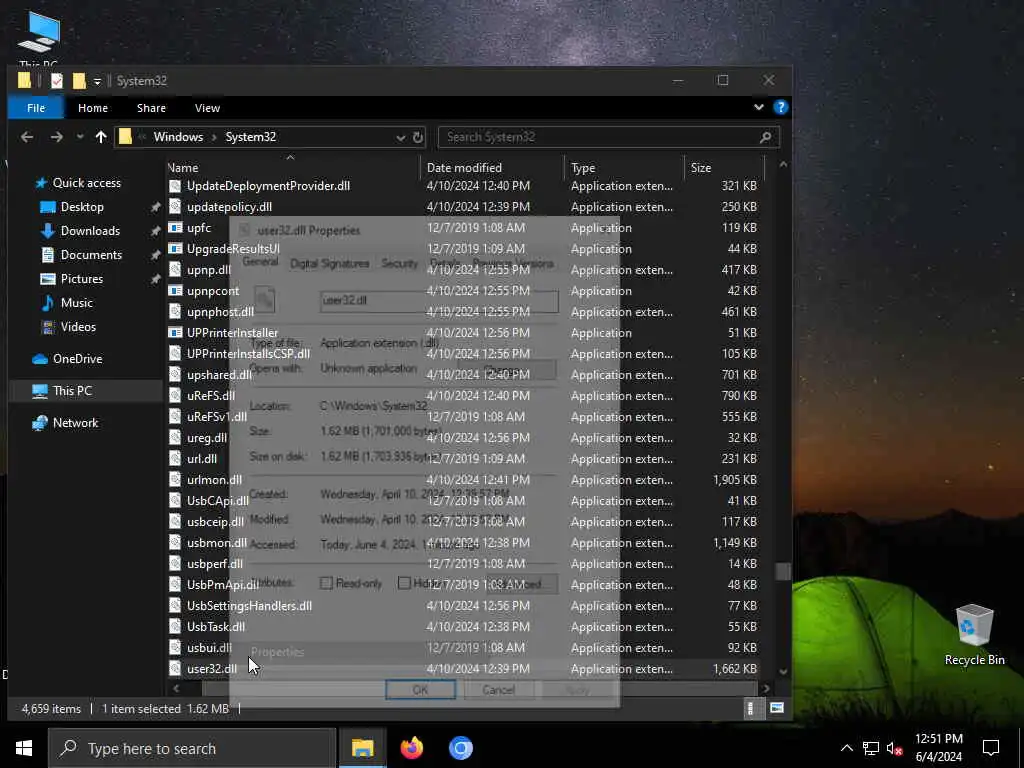Click the pin icon beside Downloads
Image resolution: width=1024 pixels, height=768 pixels.
point(155,231)
